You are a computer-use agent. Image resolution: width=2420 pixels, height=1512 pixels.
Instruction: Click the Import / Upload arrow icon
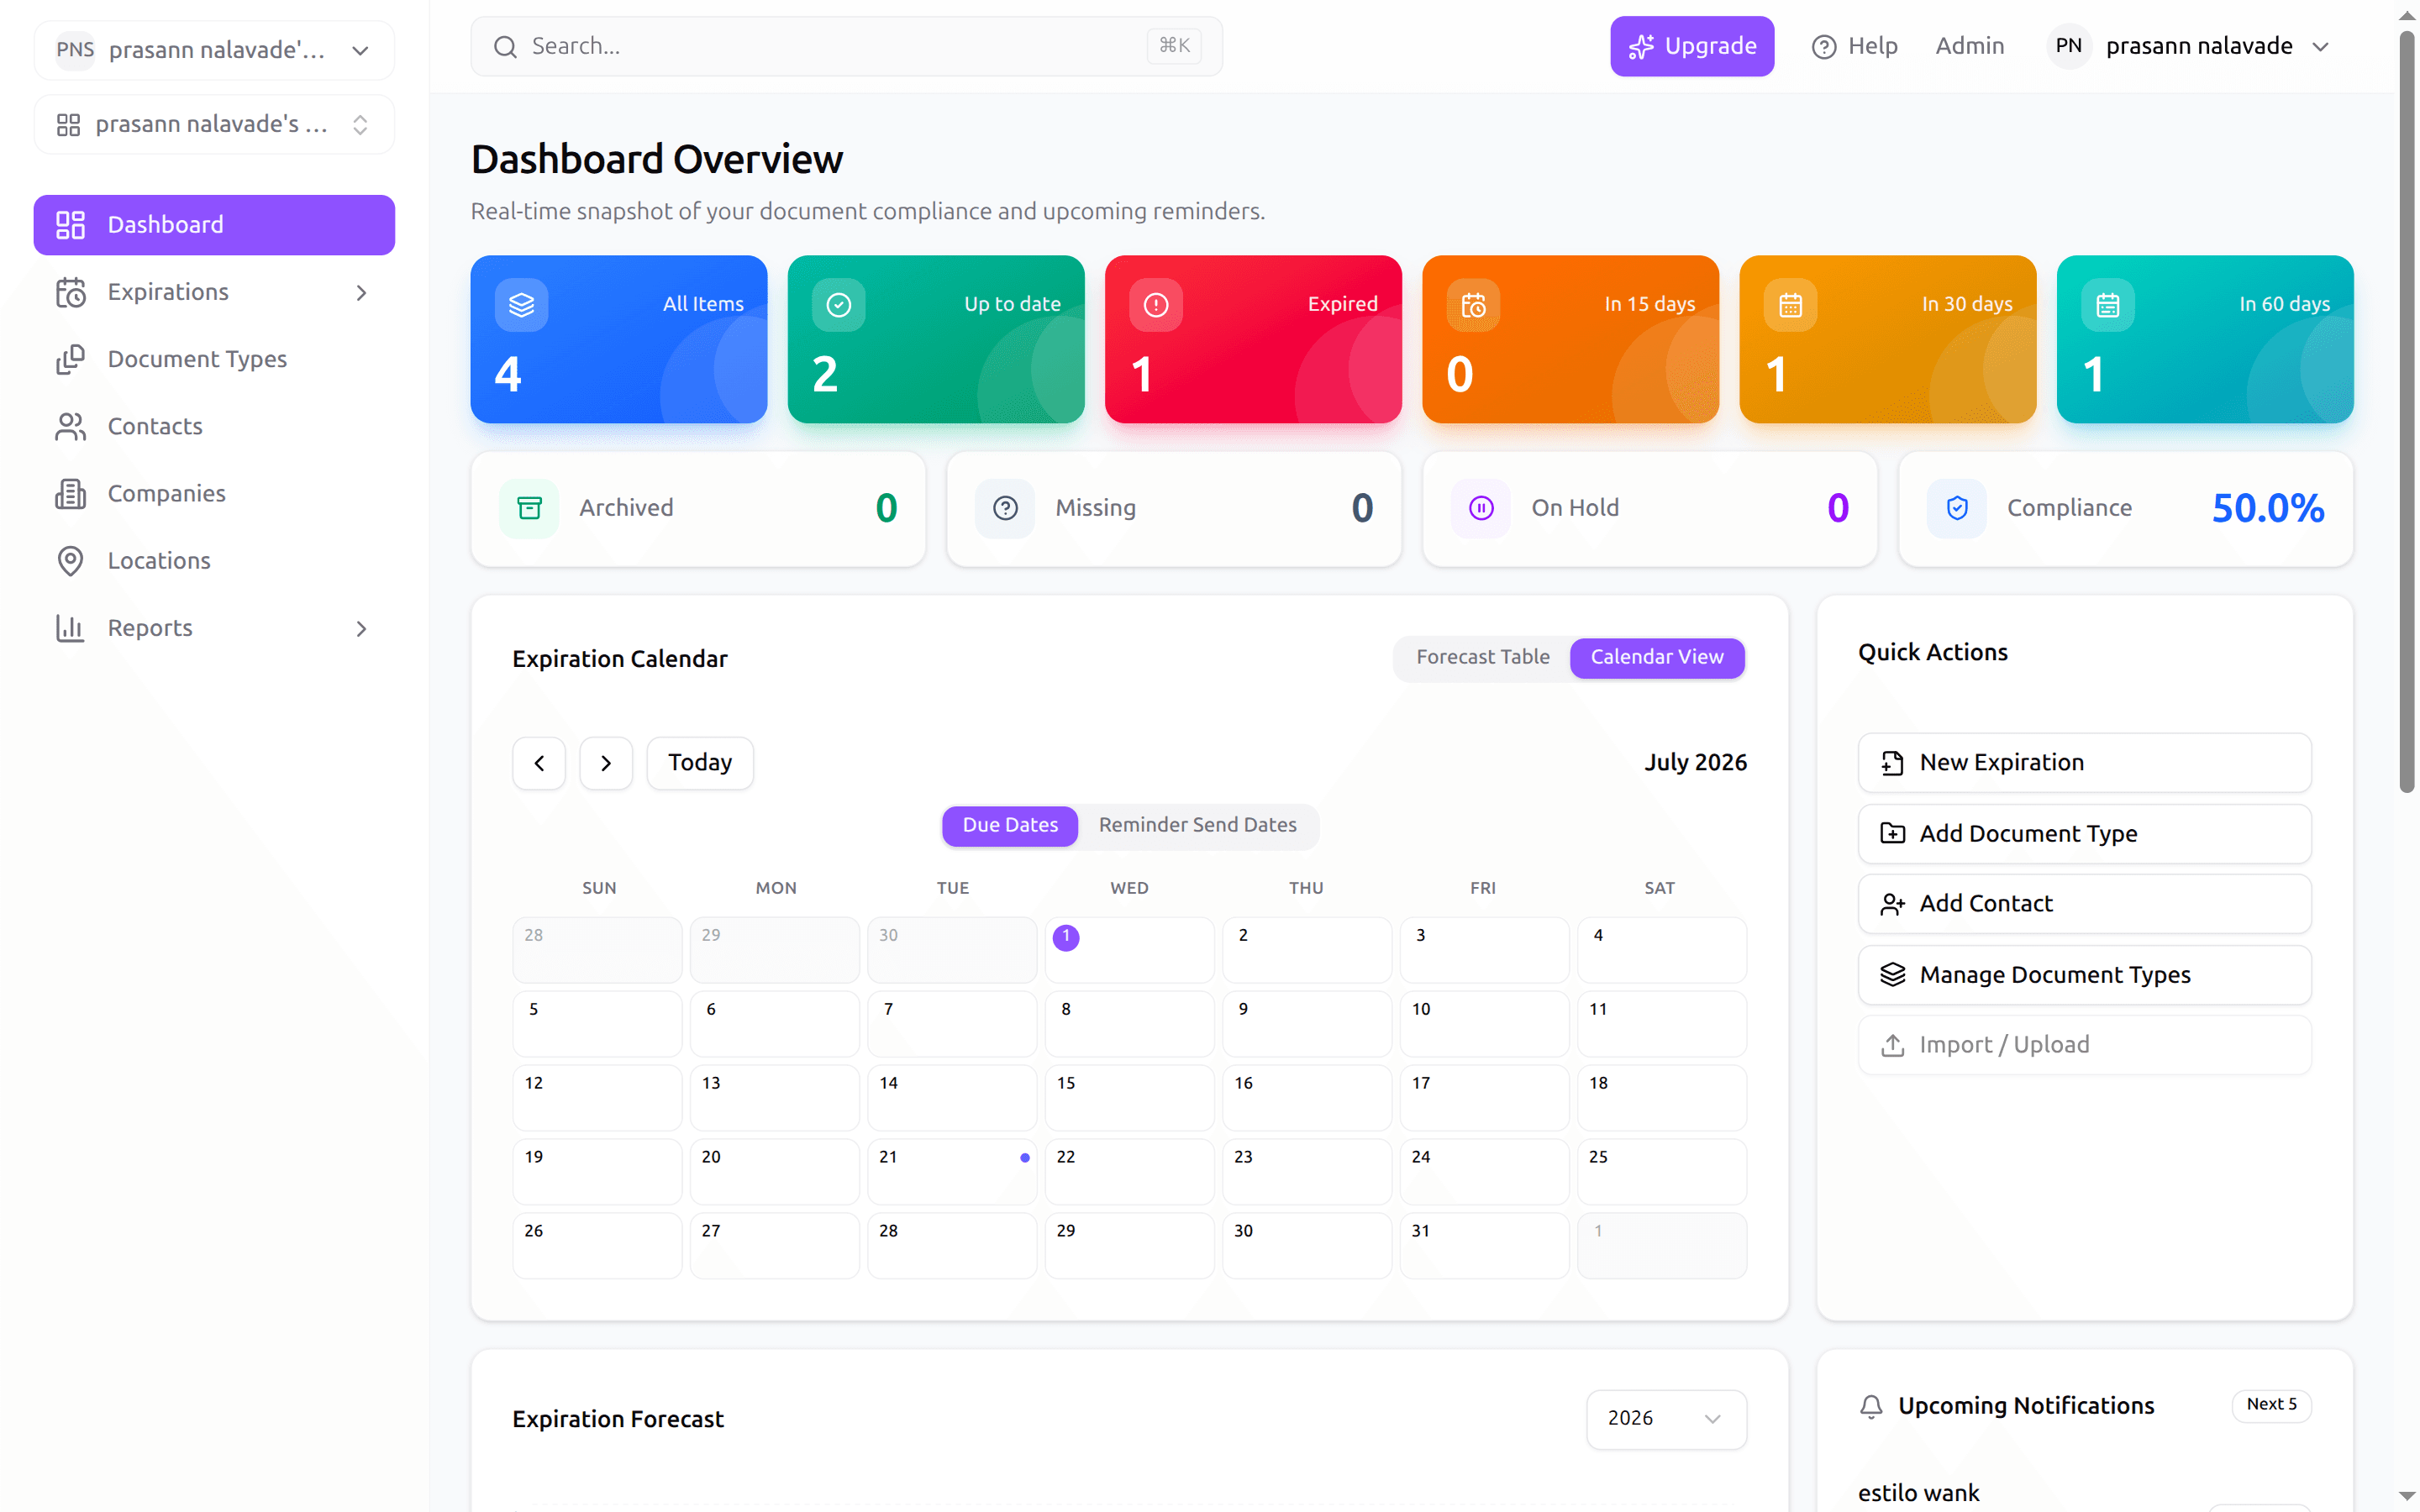[x=1892, y=1045]
